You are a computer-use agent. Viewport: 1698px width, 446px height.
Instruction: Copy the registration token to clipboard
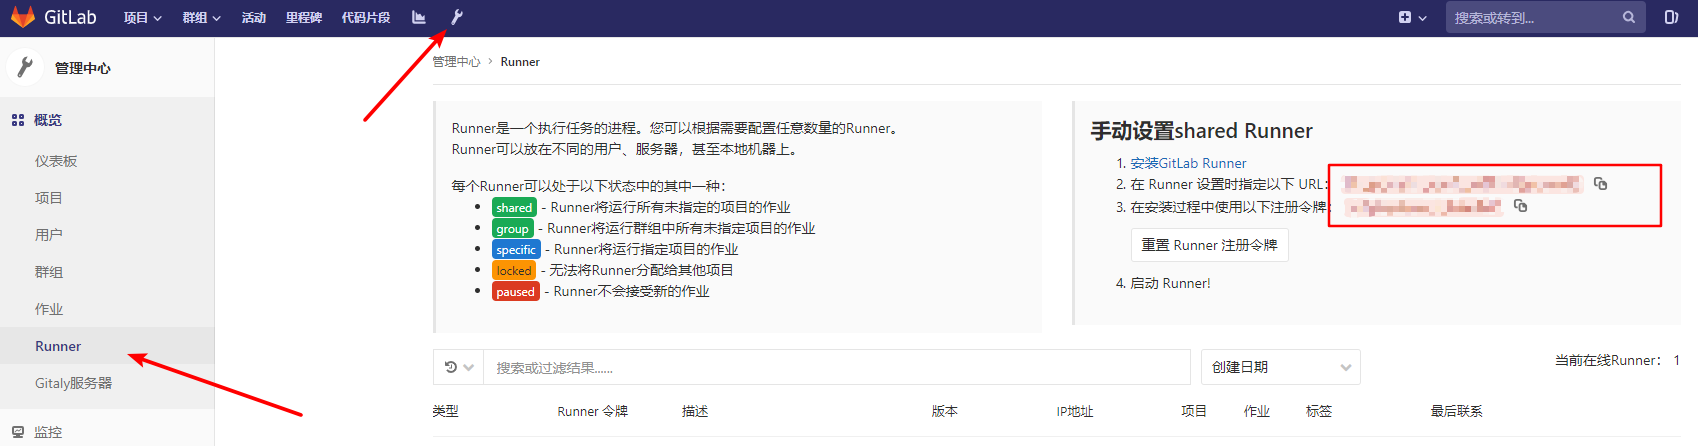coord(1520,206)
